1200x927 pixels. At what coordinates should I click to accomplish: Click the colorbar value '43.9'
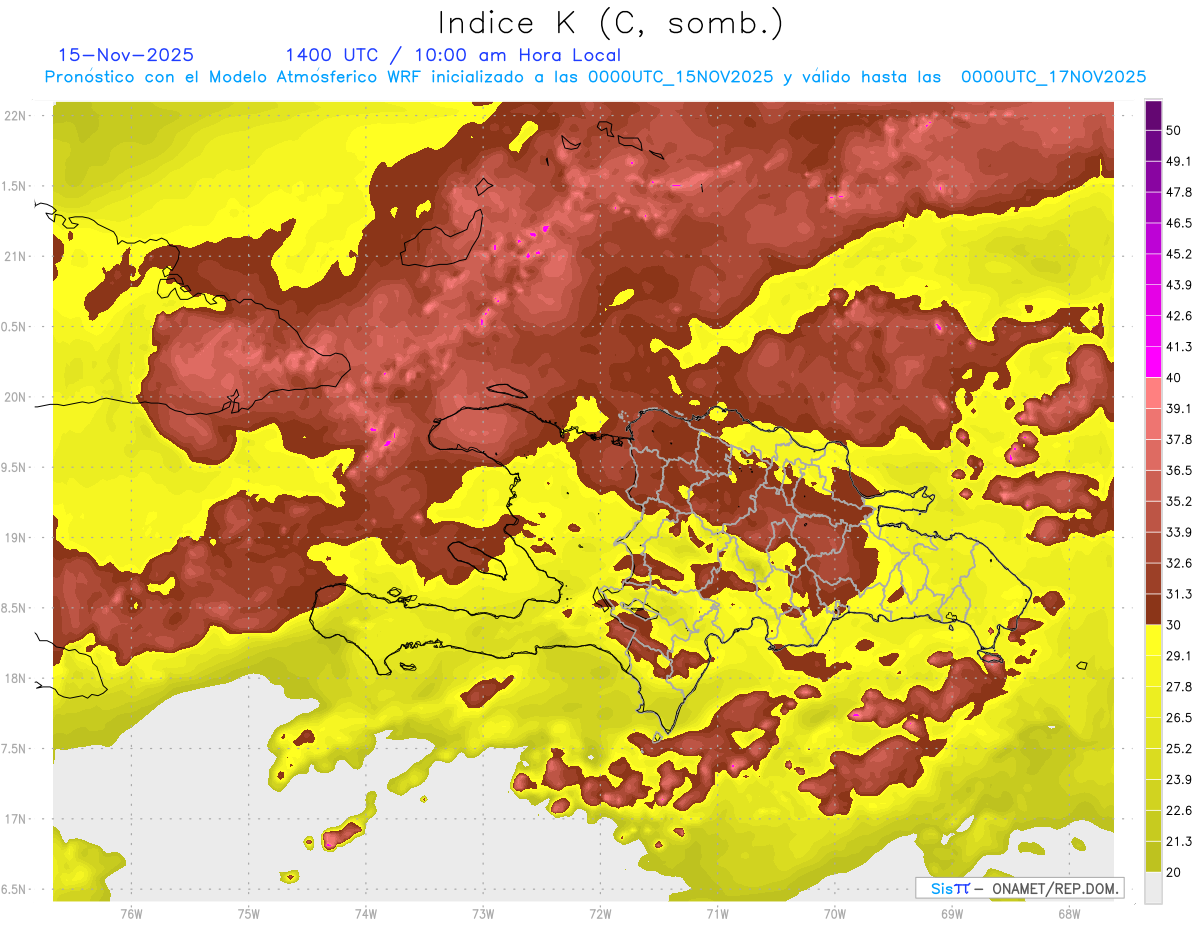coord(1178,285)
